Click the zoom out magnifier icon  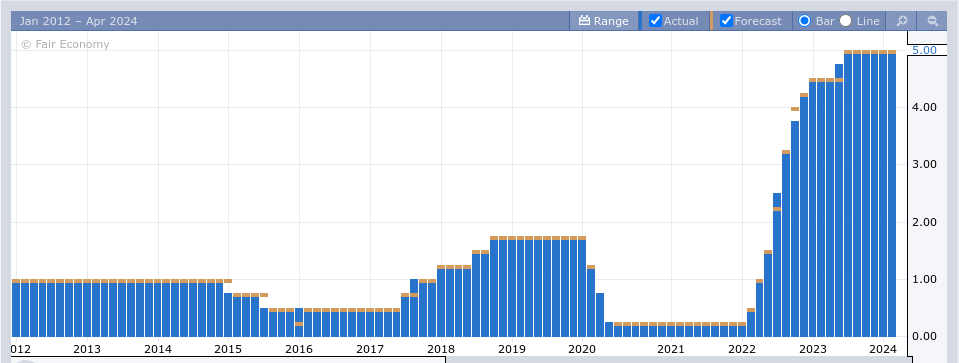[933, 21]
